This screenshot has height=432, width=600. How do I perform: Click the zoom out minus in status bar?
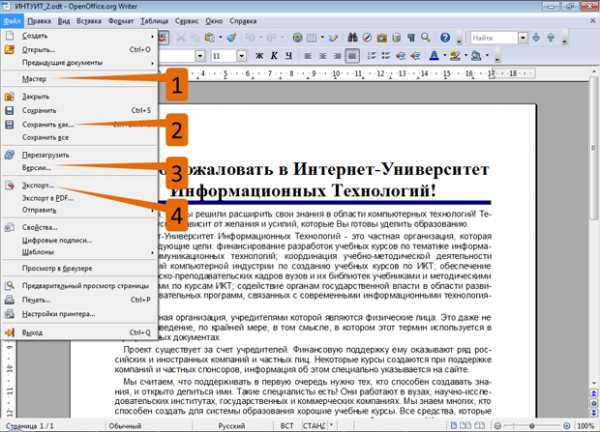click(x=497, y=425)
